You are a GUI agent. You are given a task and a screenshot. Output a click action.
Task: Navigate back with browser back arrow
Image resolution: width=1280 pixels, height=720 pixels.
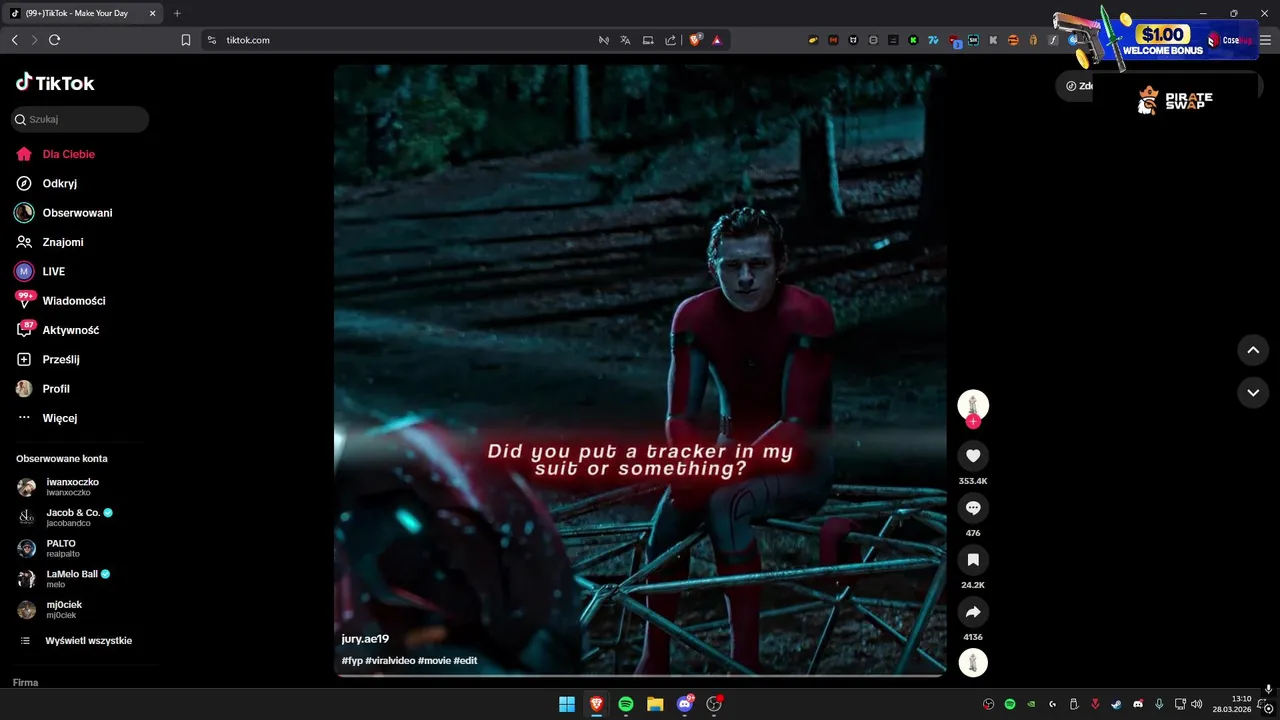[x=14, y=40]
